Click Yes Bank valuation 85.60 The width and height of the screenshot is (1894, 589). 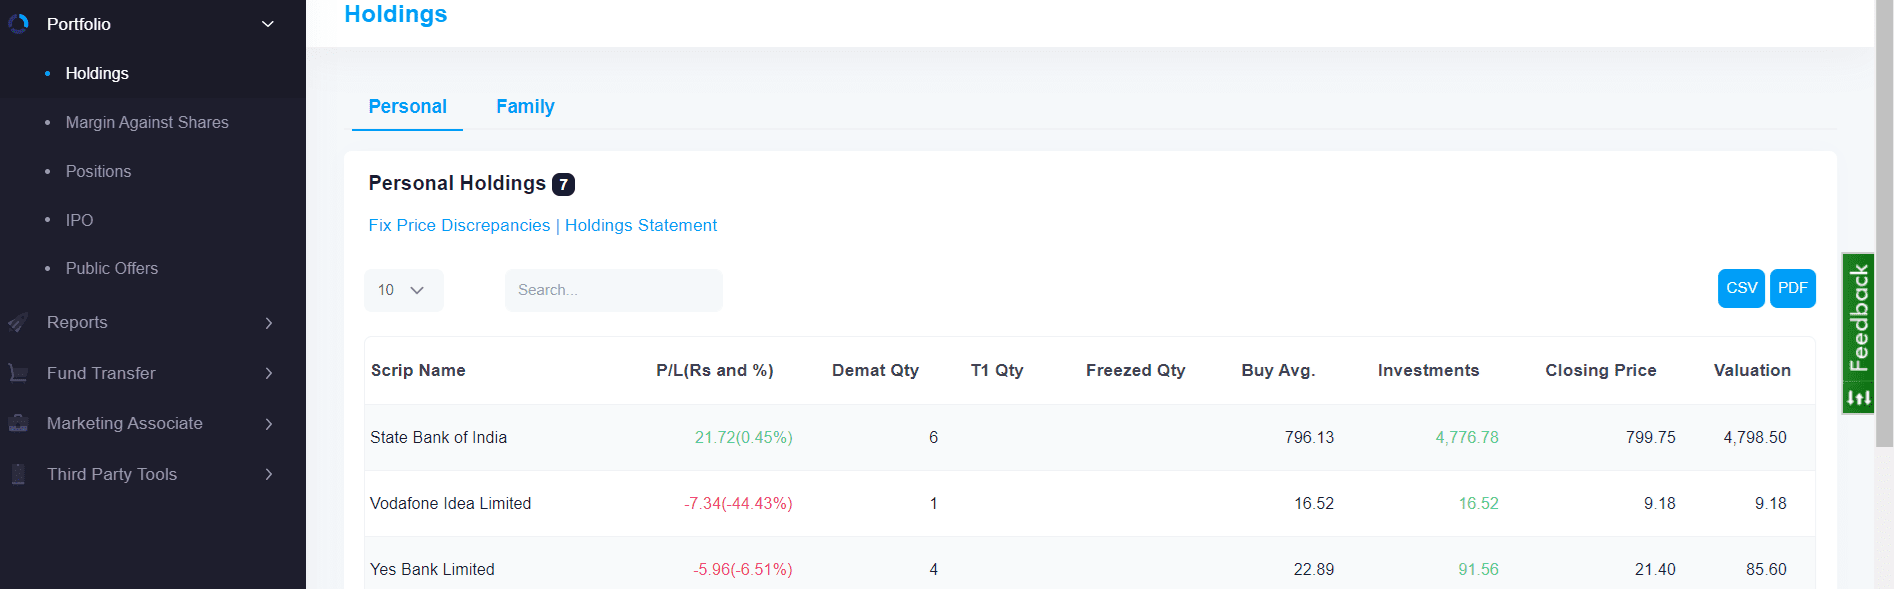[x=1766, y=569]
